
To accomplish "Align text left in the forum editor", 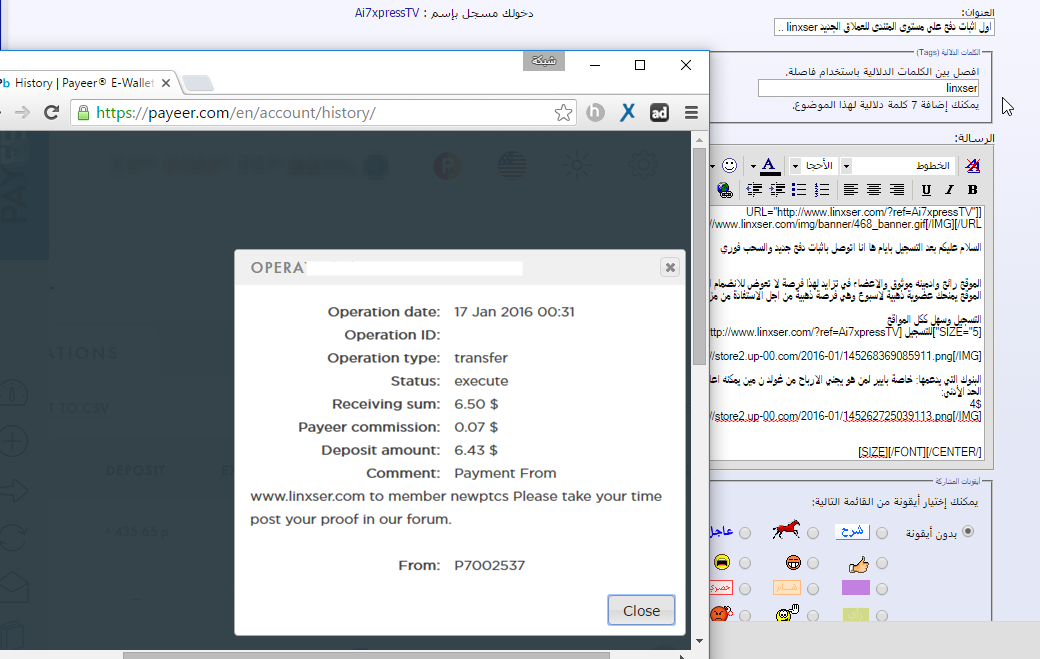I will point(850,190).
